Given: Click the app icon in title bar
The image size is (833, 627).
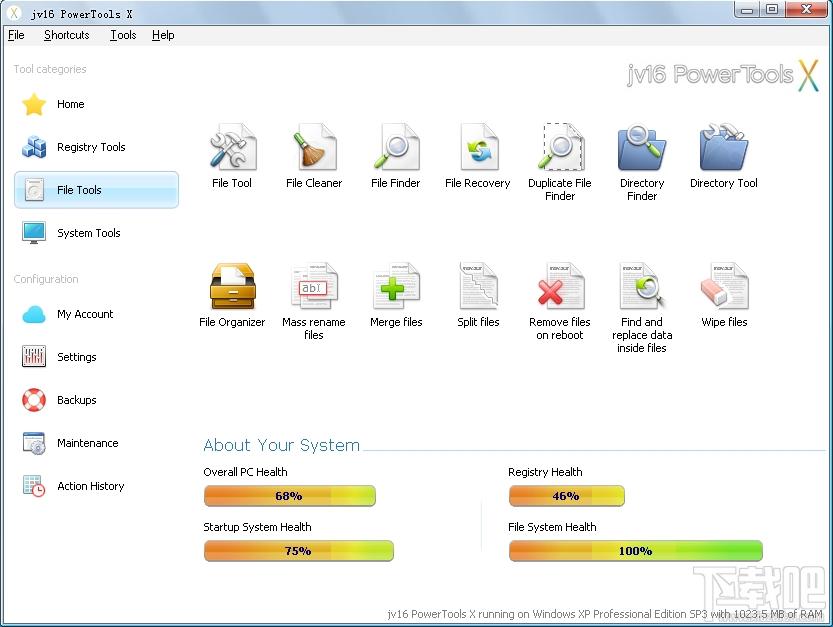Looking at the screenshot, I should point(14,13).
